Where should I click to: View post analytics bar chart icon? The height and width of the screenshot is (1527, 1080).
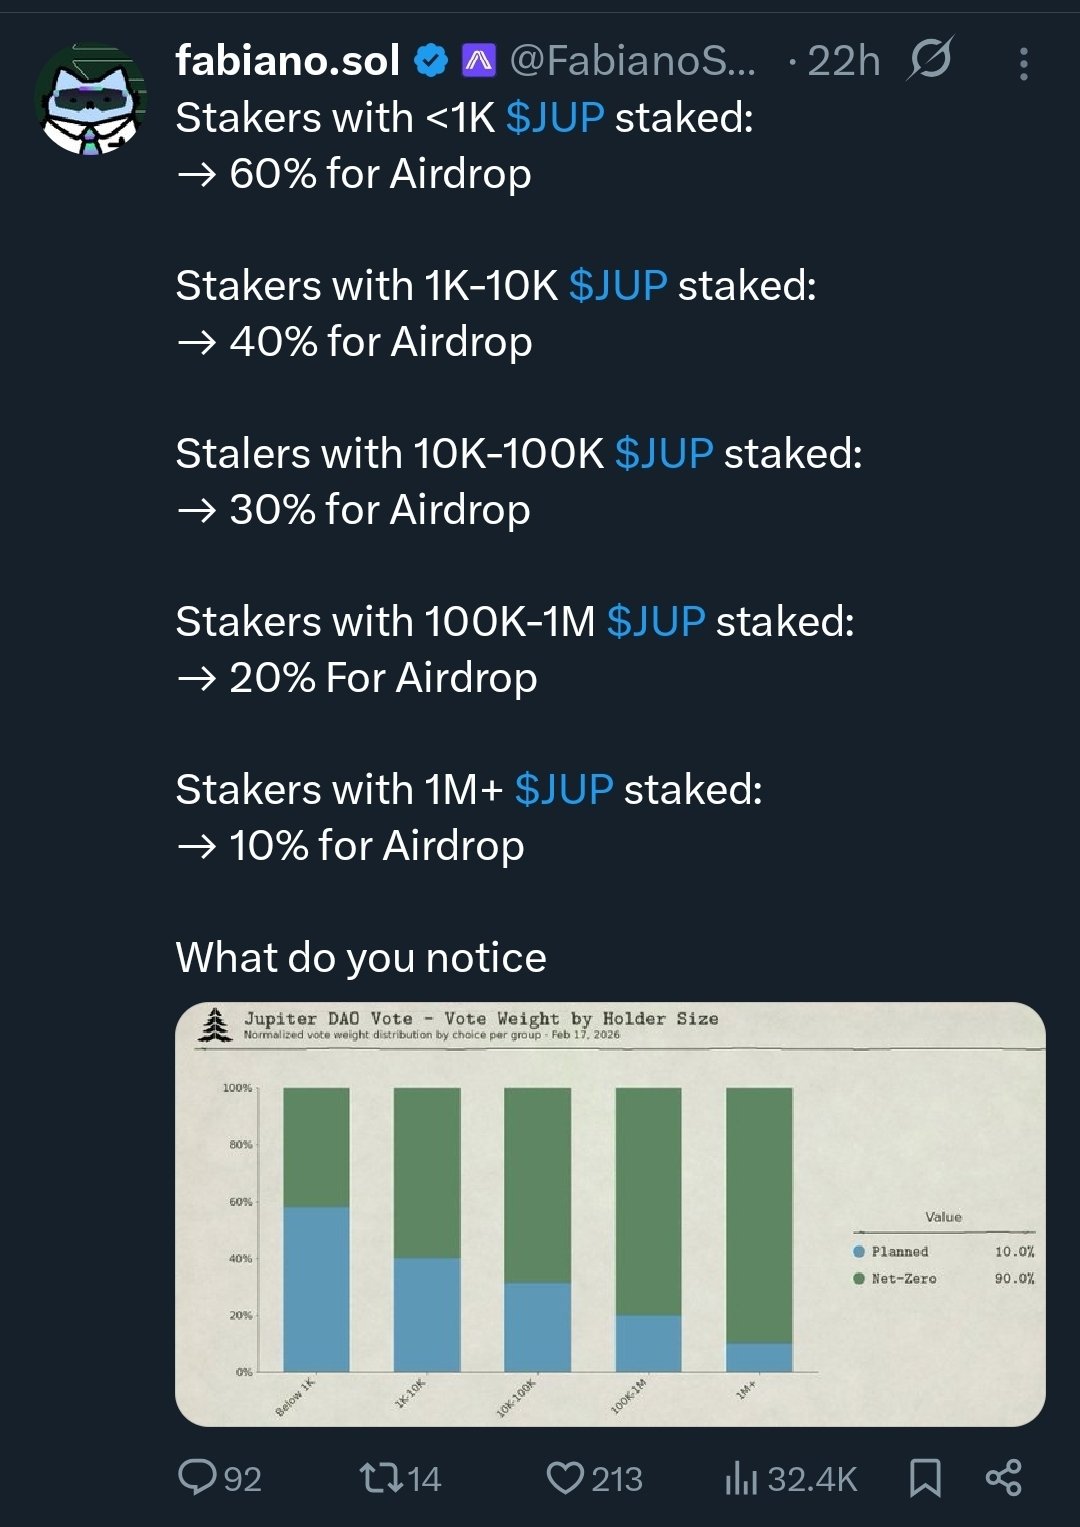pos(741,1477)
